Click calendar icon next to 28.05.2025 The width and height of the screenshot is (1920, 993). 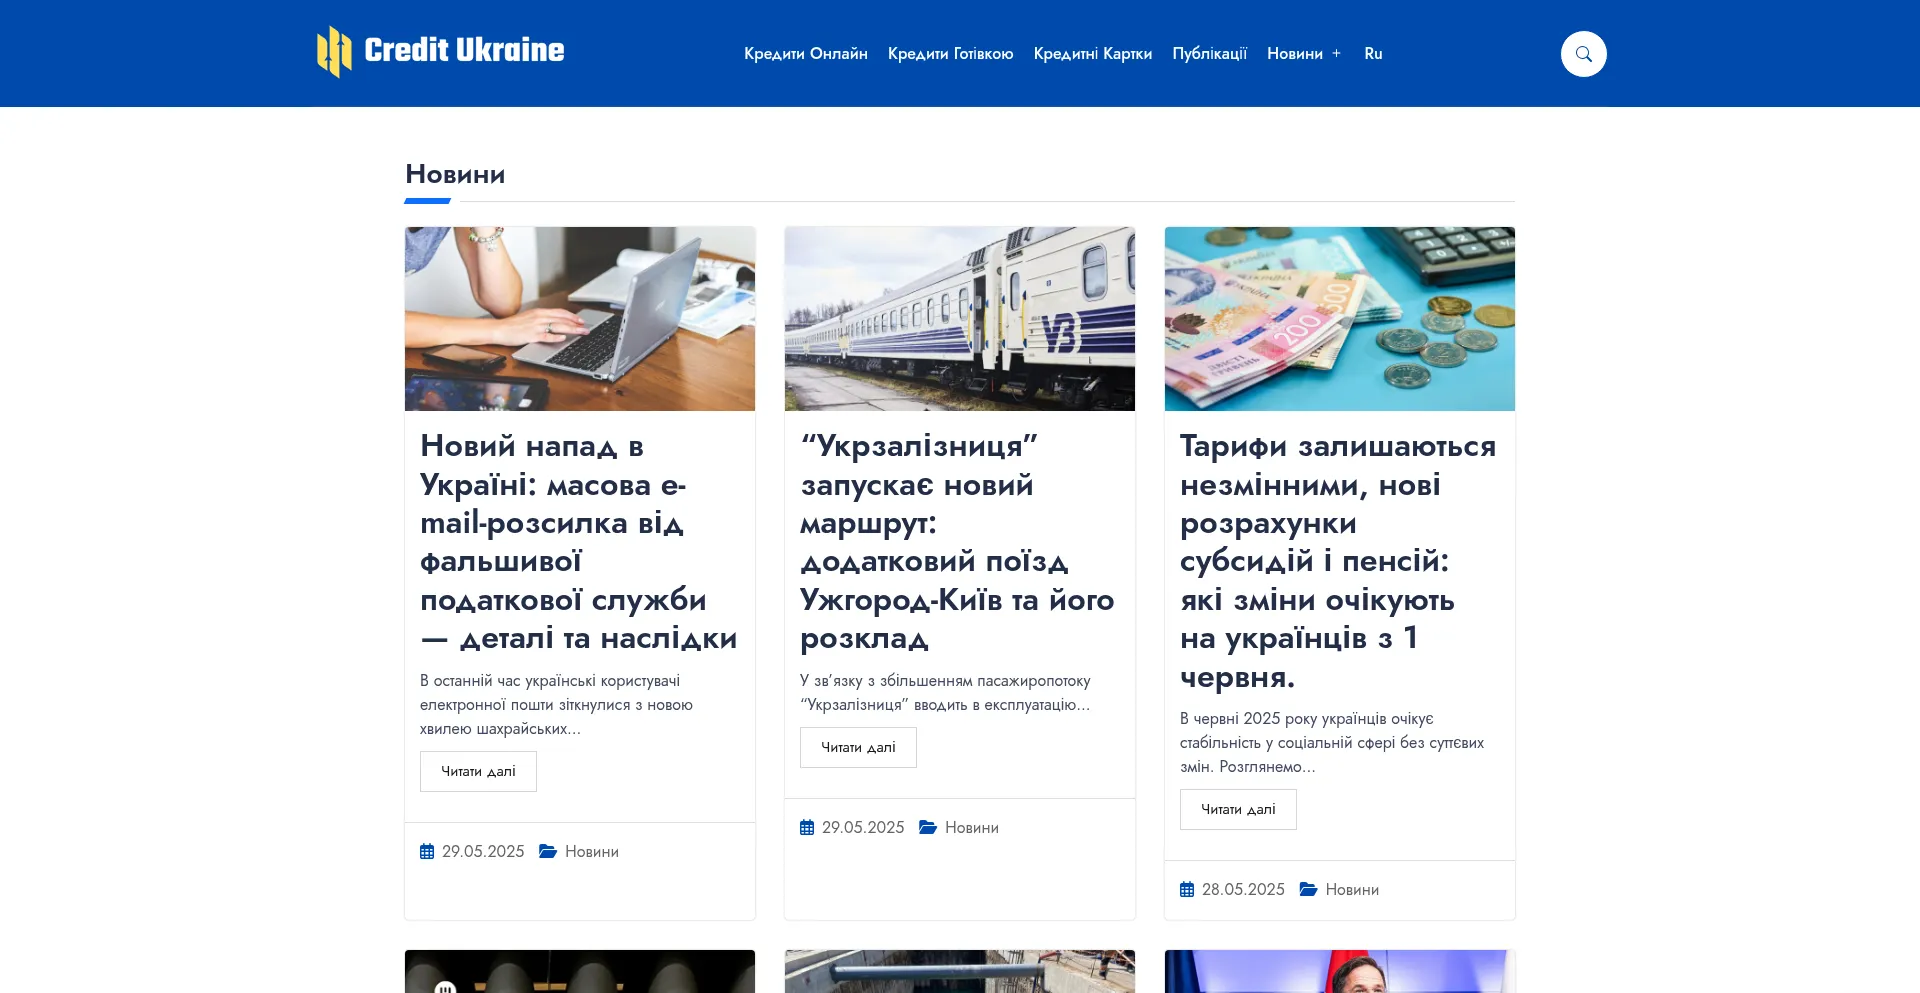(x=1187, y=890)
